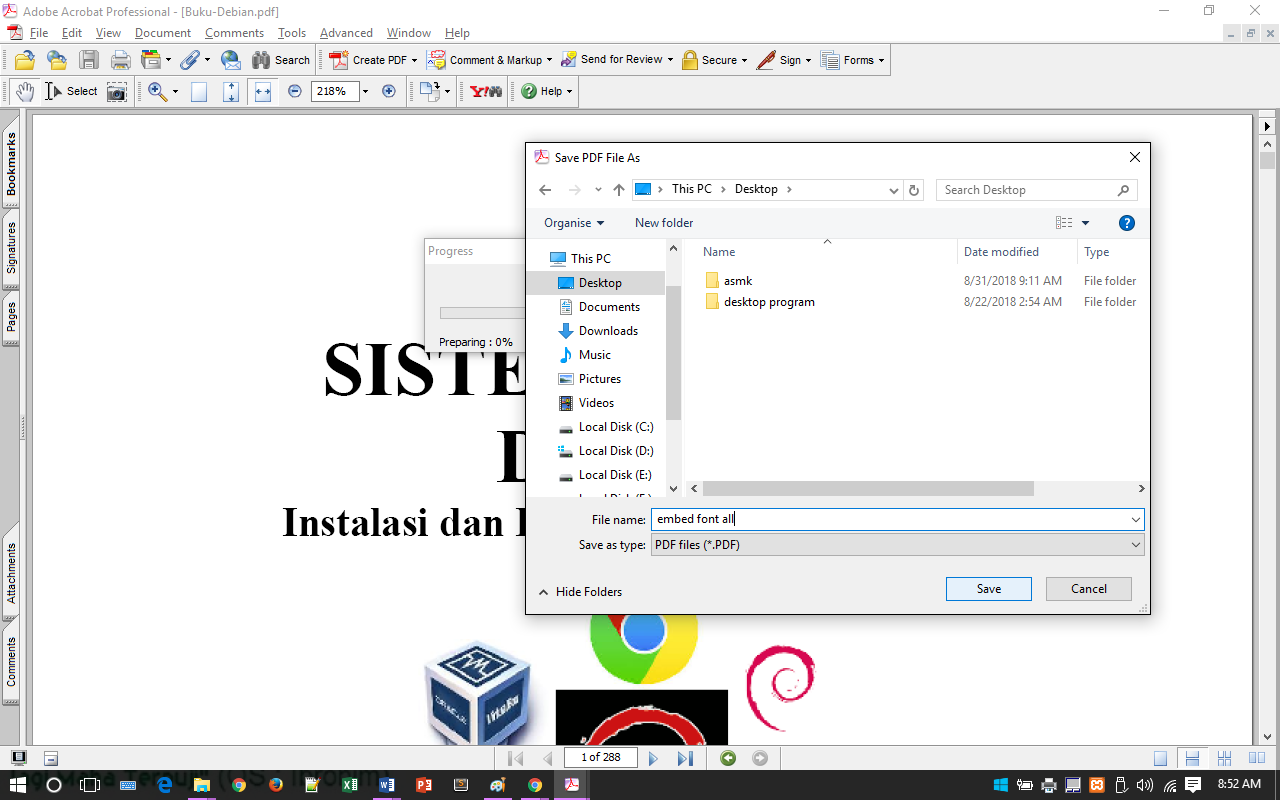Image resolution: width=1280 pixels, height=800 pixels.
Task: Click the Refresh icon beside the address bar
Action: [x=914, y=189]
